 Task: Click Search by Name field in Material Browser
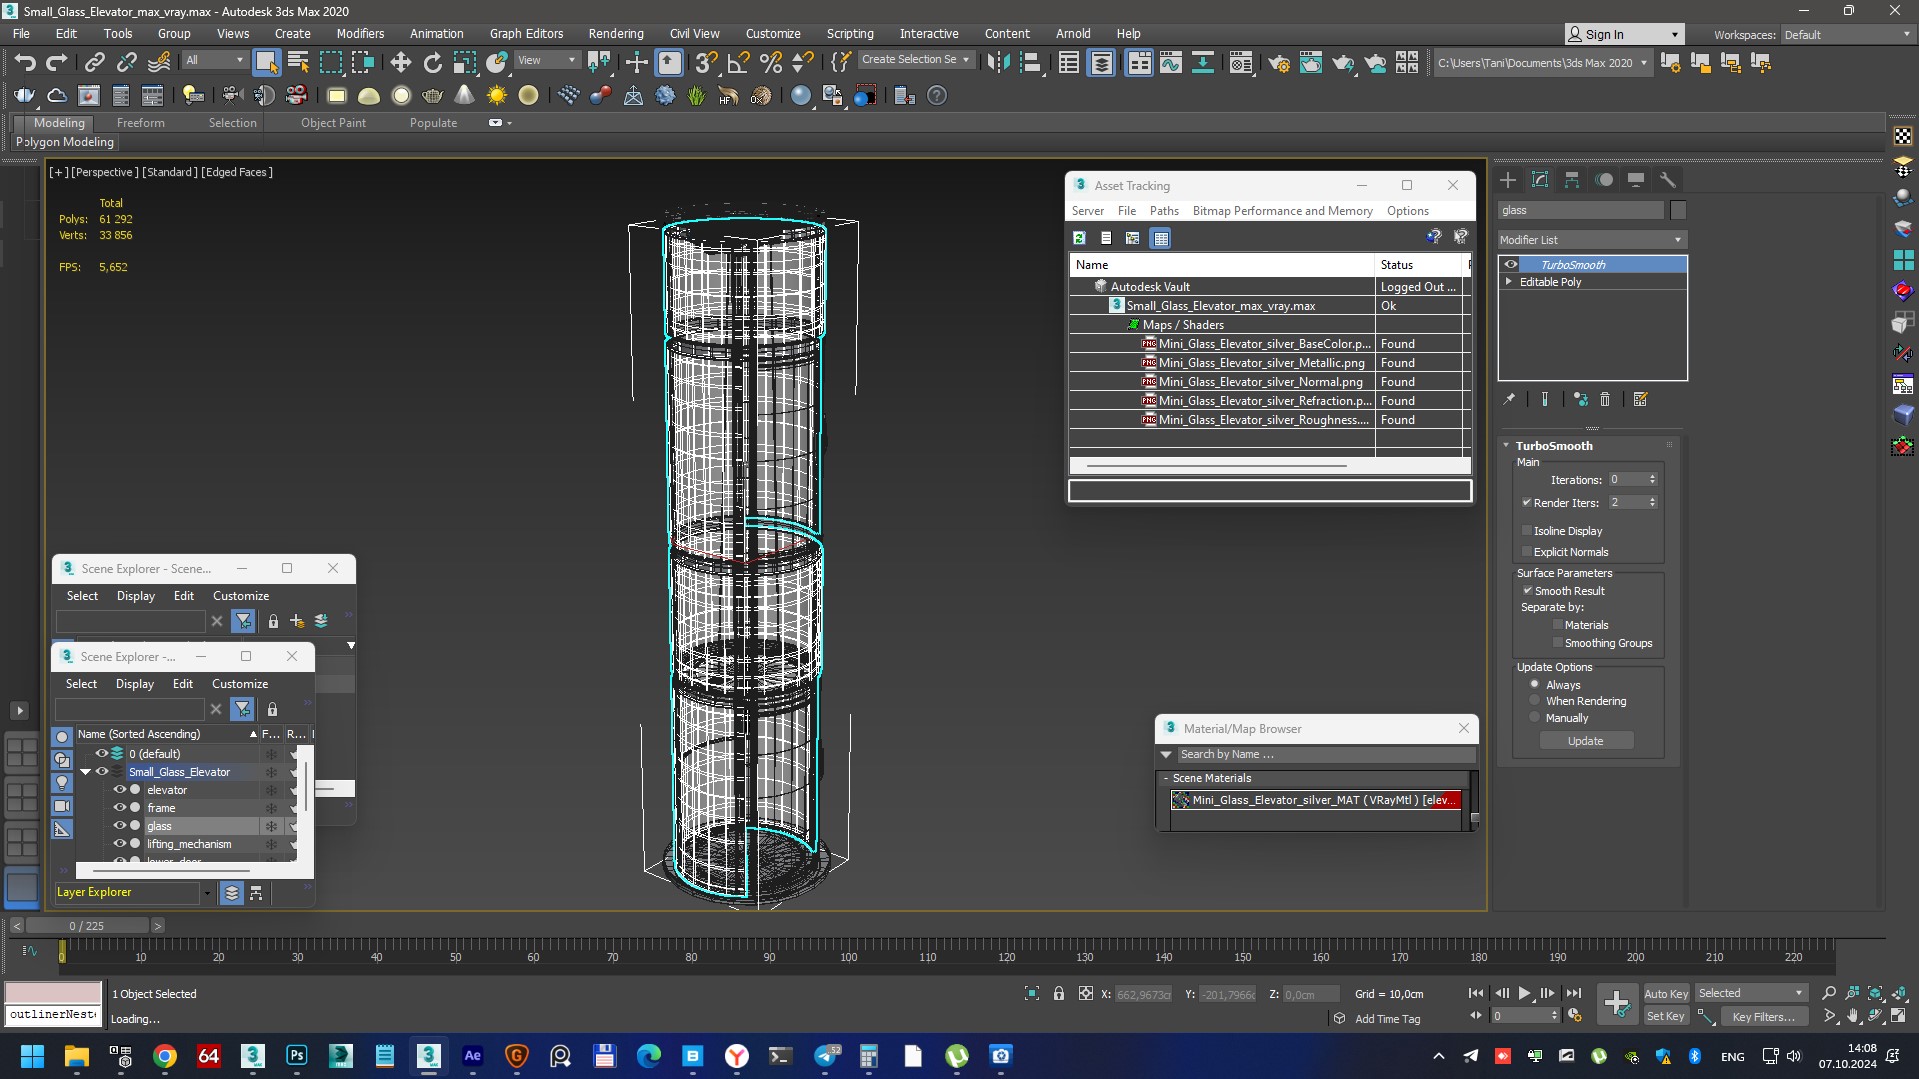[x=1325, y=755]
